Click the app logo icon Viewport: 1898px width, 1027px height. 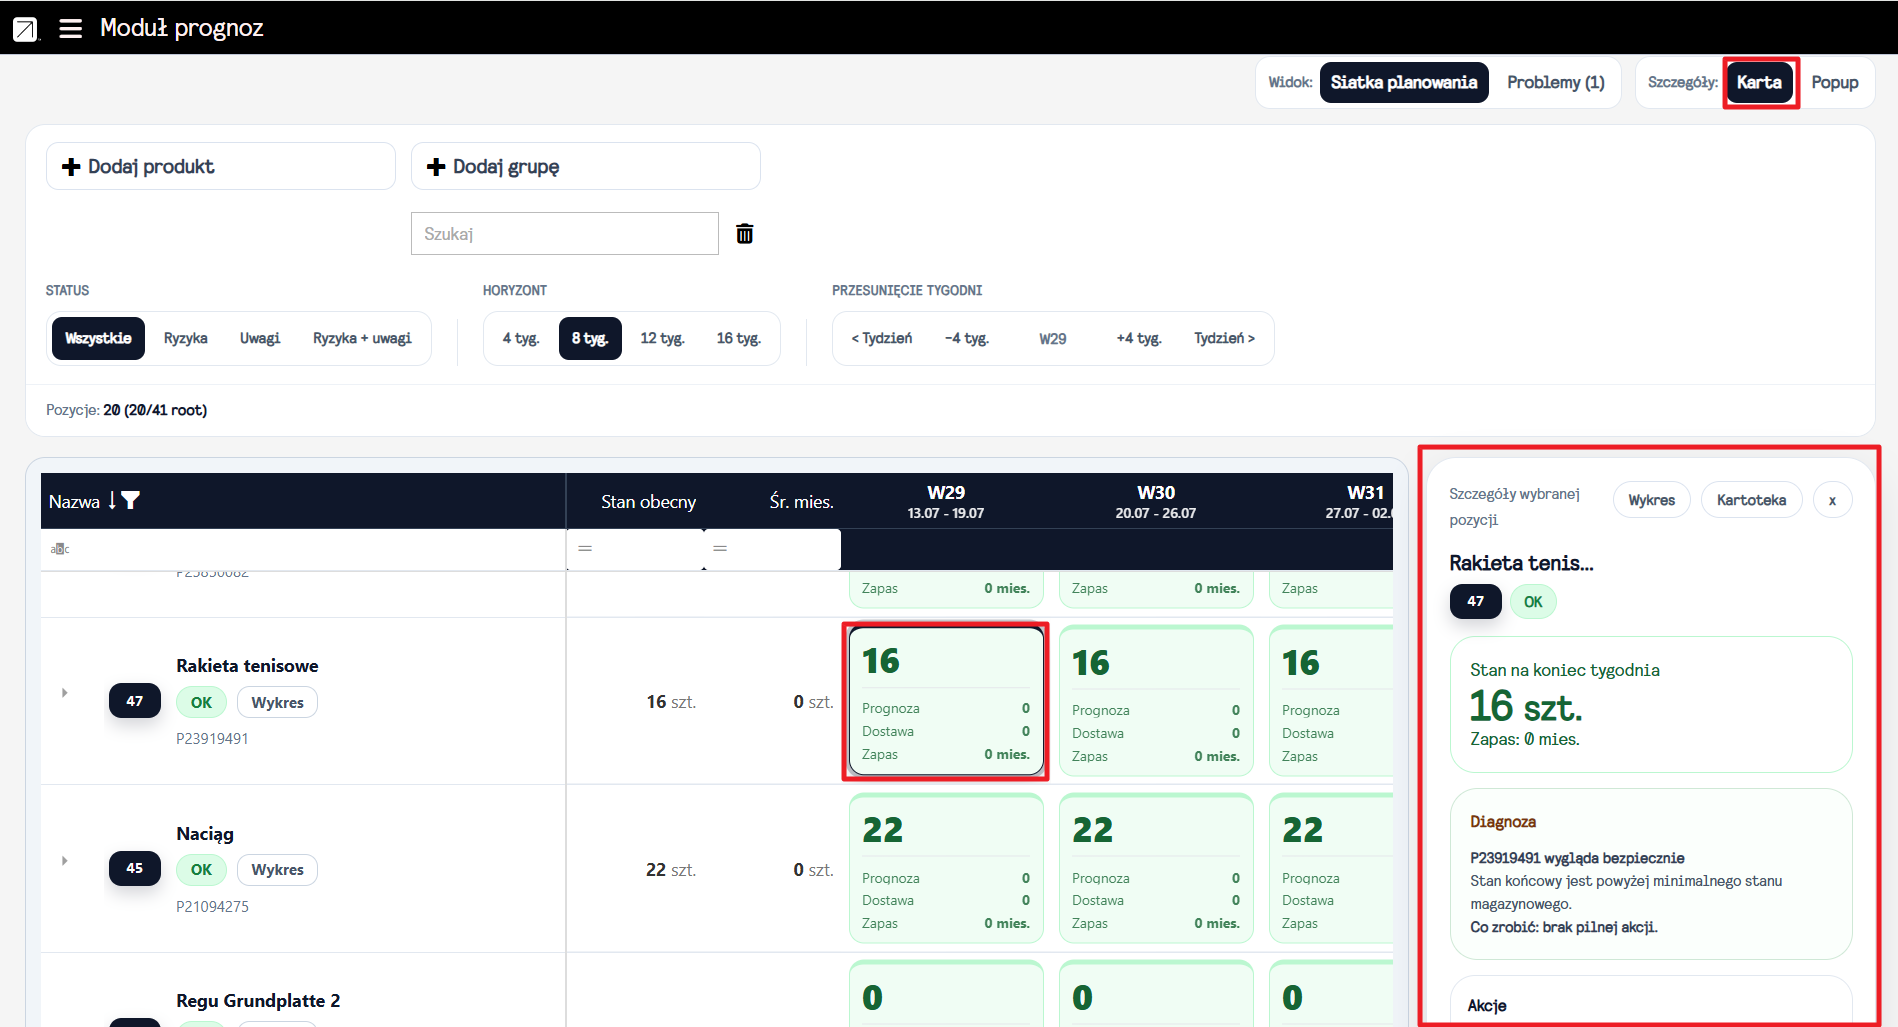[25, 29]
